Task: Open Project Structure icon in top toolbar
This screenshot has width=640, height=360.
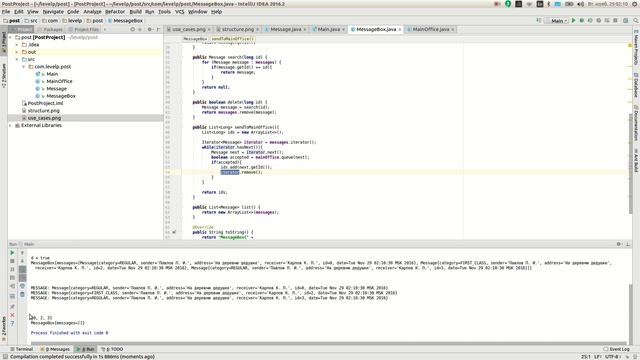Action: click(625, 20)
